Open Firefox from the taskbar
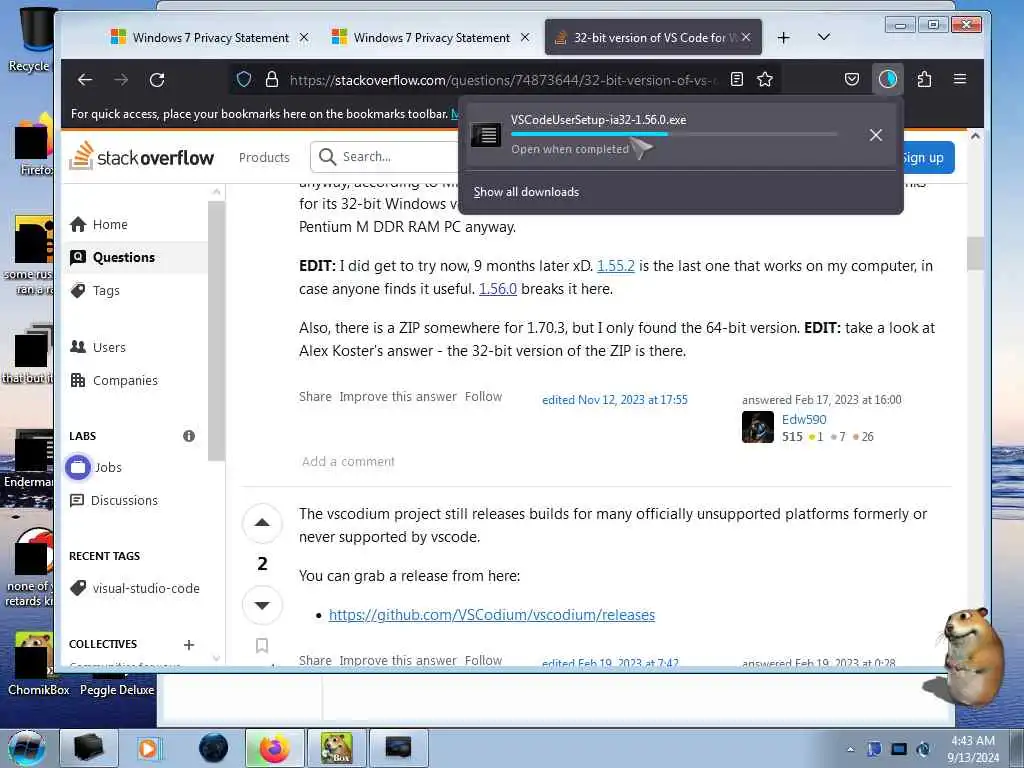The height and width of the screenshot is (768, 1024). tap(274, 748)
